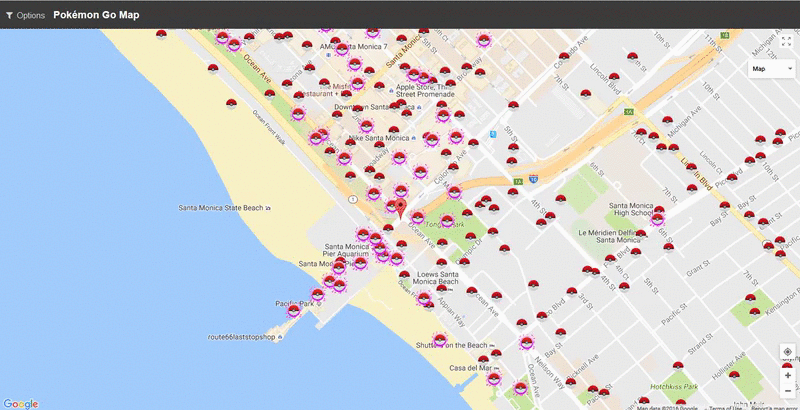Select Pokéstop in park east of Hollister Ave

pos(734,375)
